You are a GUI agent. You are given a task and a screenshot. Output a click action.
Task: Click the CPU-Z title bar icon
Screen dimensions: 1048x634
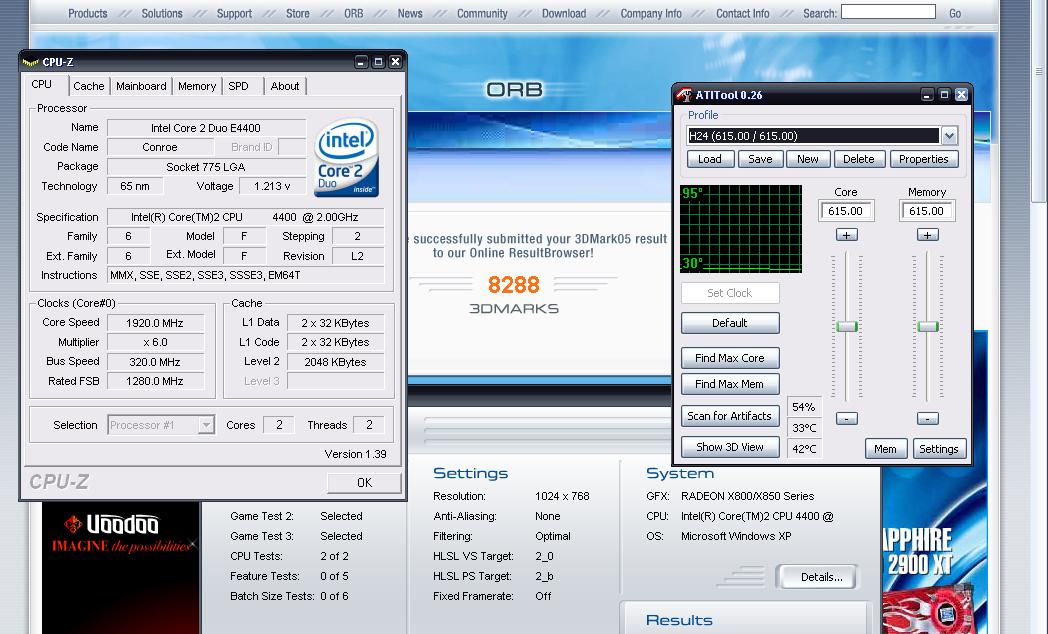point(30,62)
